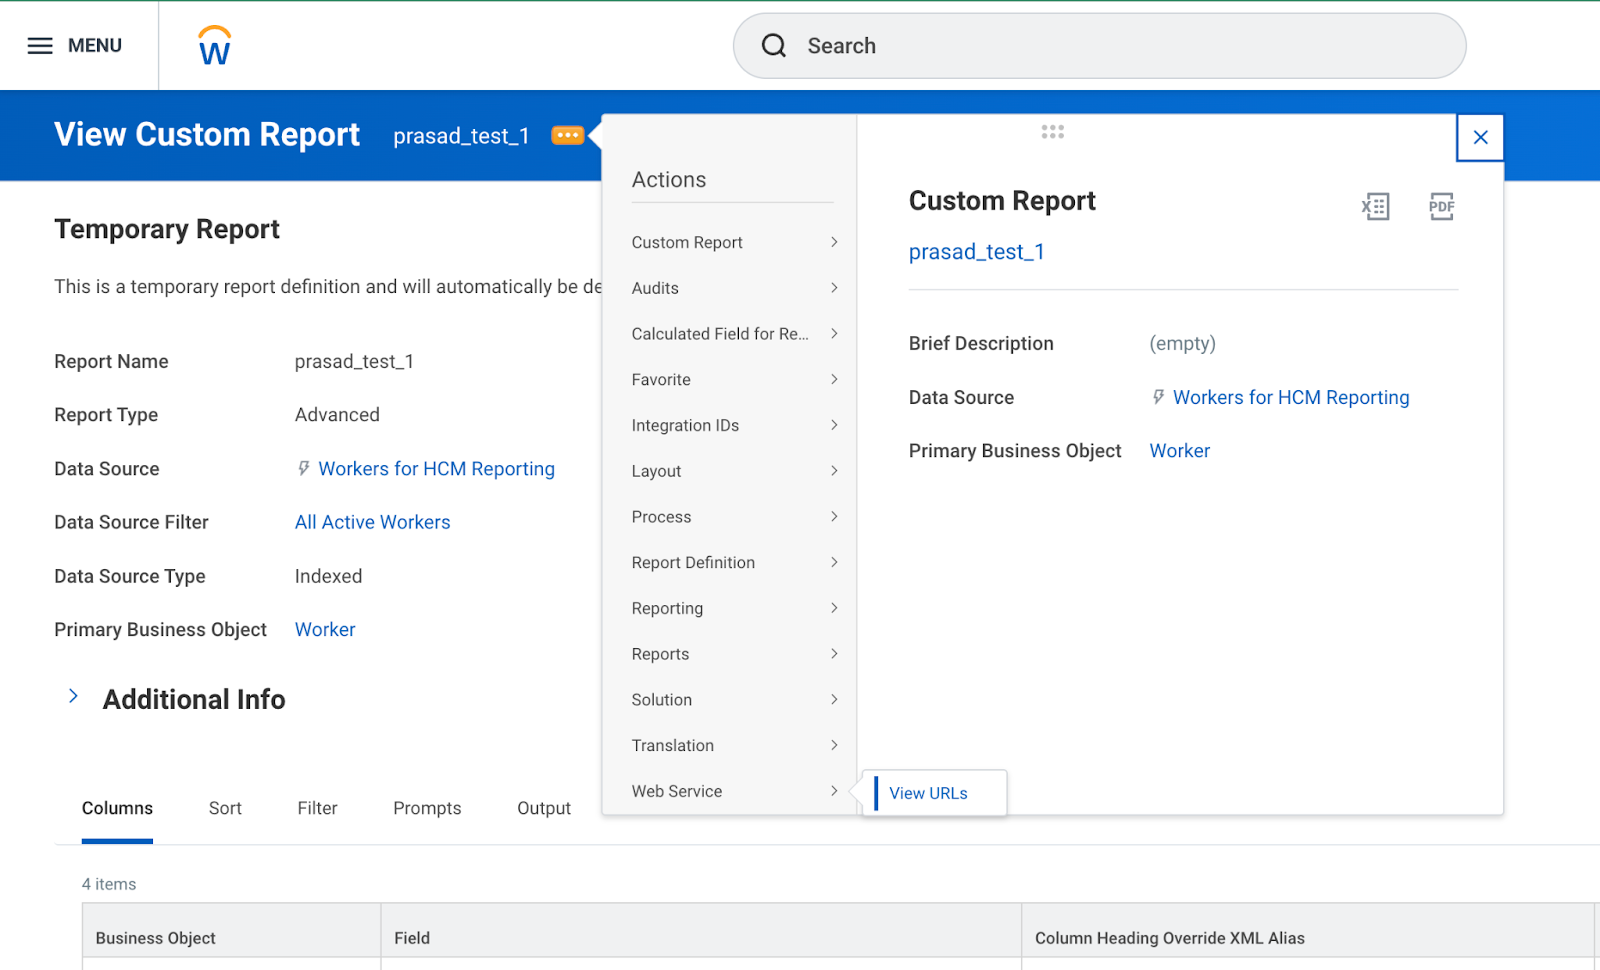Image resolution: width=1600 pixels, height=970 pixels.
Task: Open the All Active Workers link
Action: pyautogui.click(x=372, y=523)
